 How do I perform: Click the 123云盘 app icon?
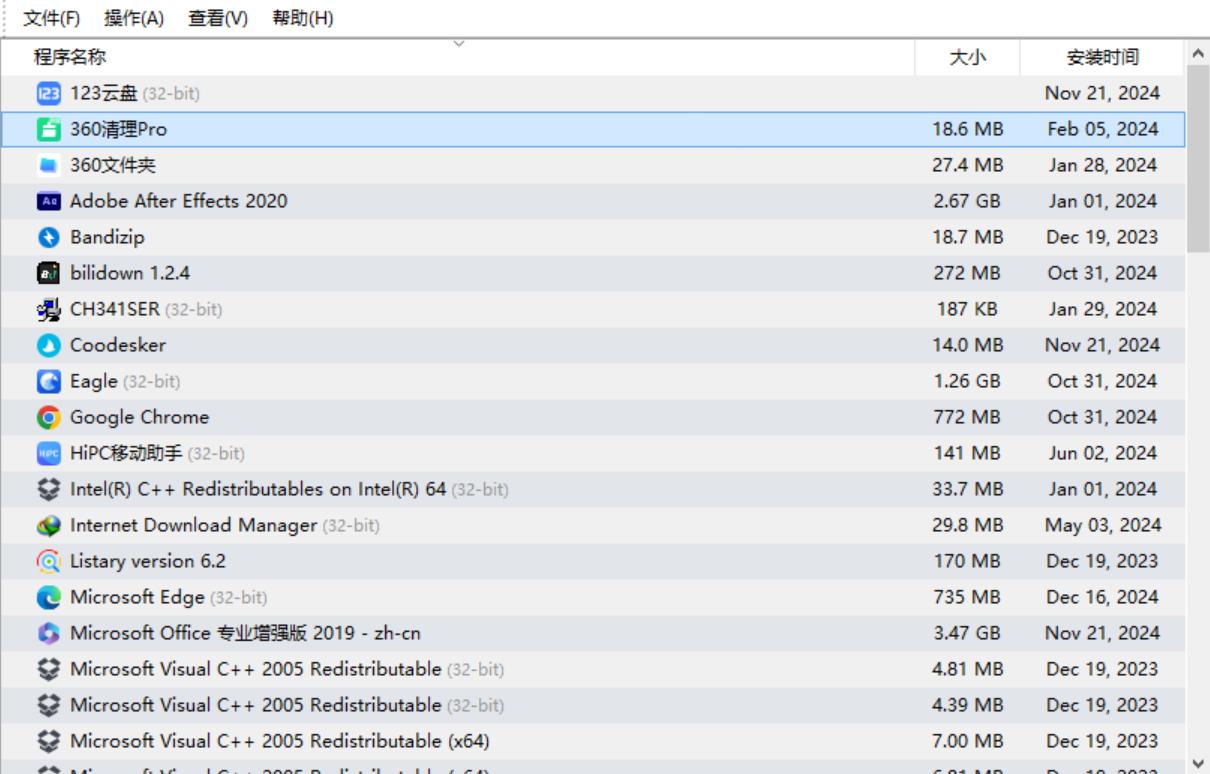click(x=48, y=93)
